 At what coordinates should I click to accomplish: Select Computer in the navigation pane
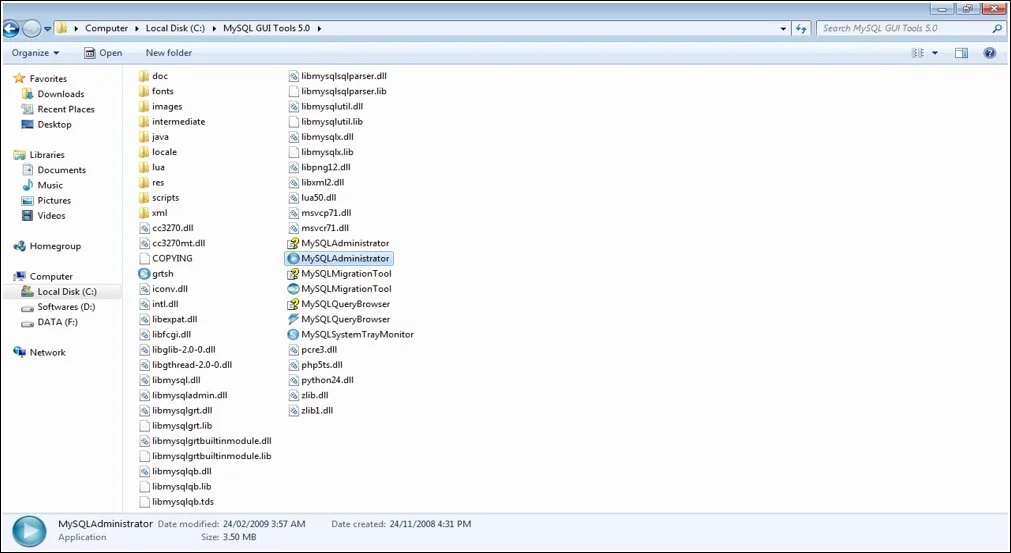click(x=43, y=276)
